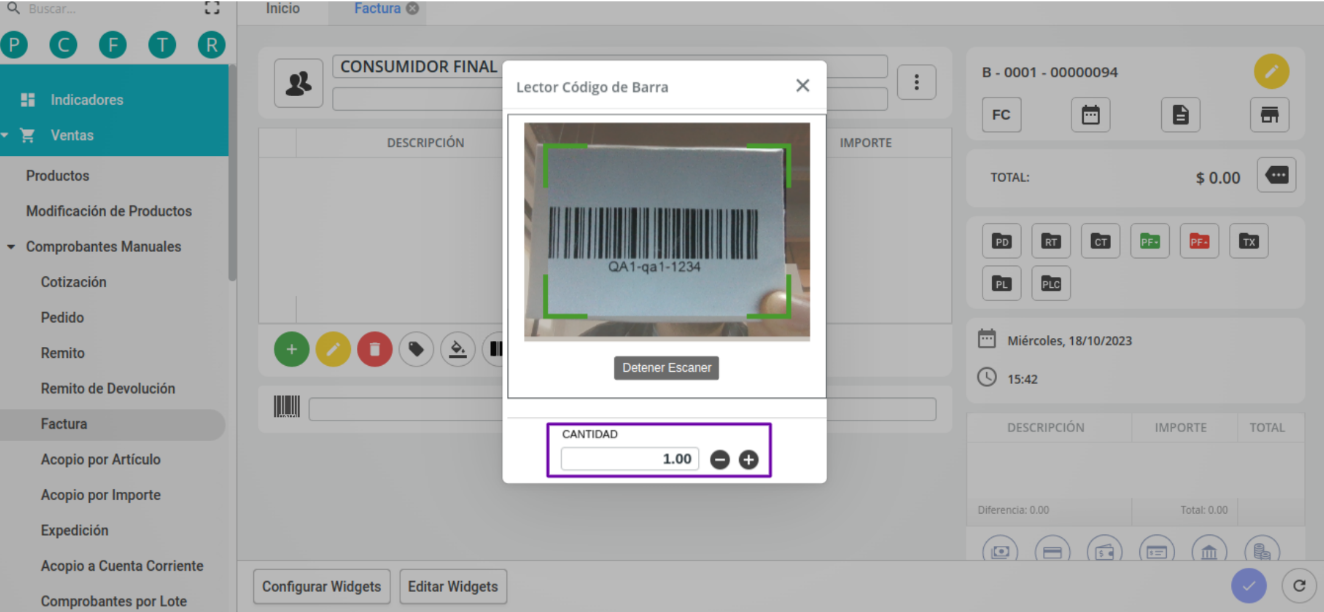Screen dimensions: 1324x612
Task: Select Factura in the sidebar
Action: (x=64, y=424)
